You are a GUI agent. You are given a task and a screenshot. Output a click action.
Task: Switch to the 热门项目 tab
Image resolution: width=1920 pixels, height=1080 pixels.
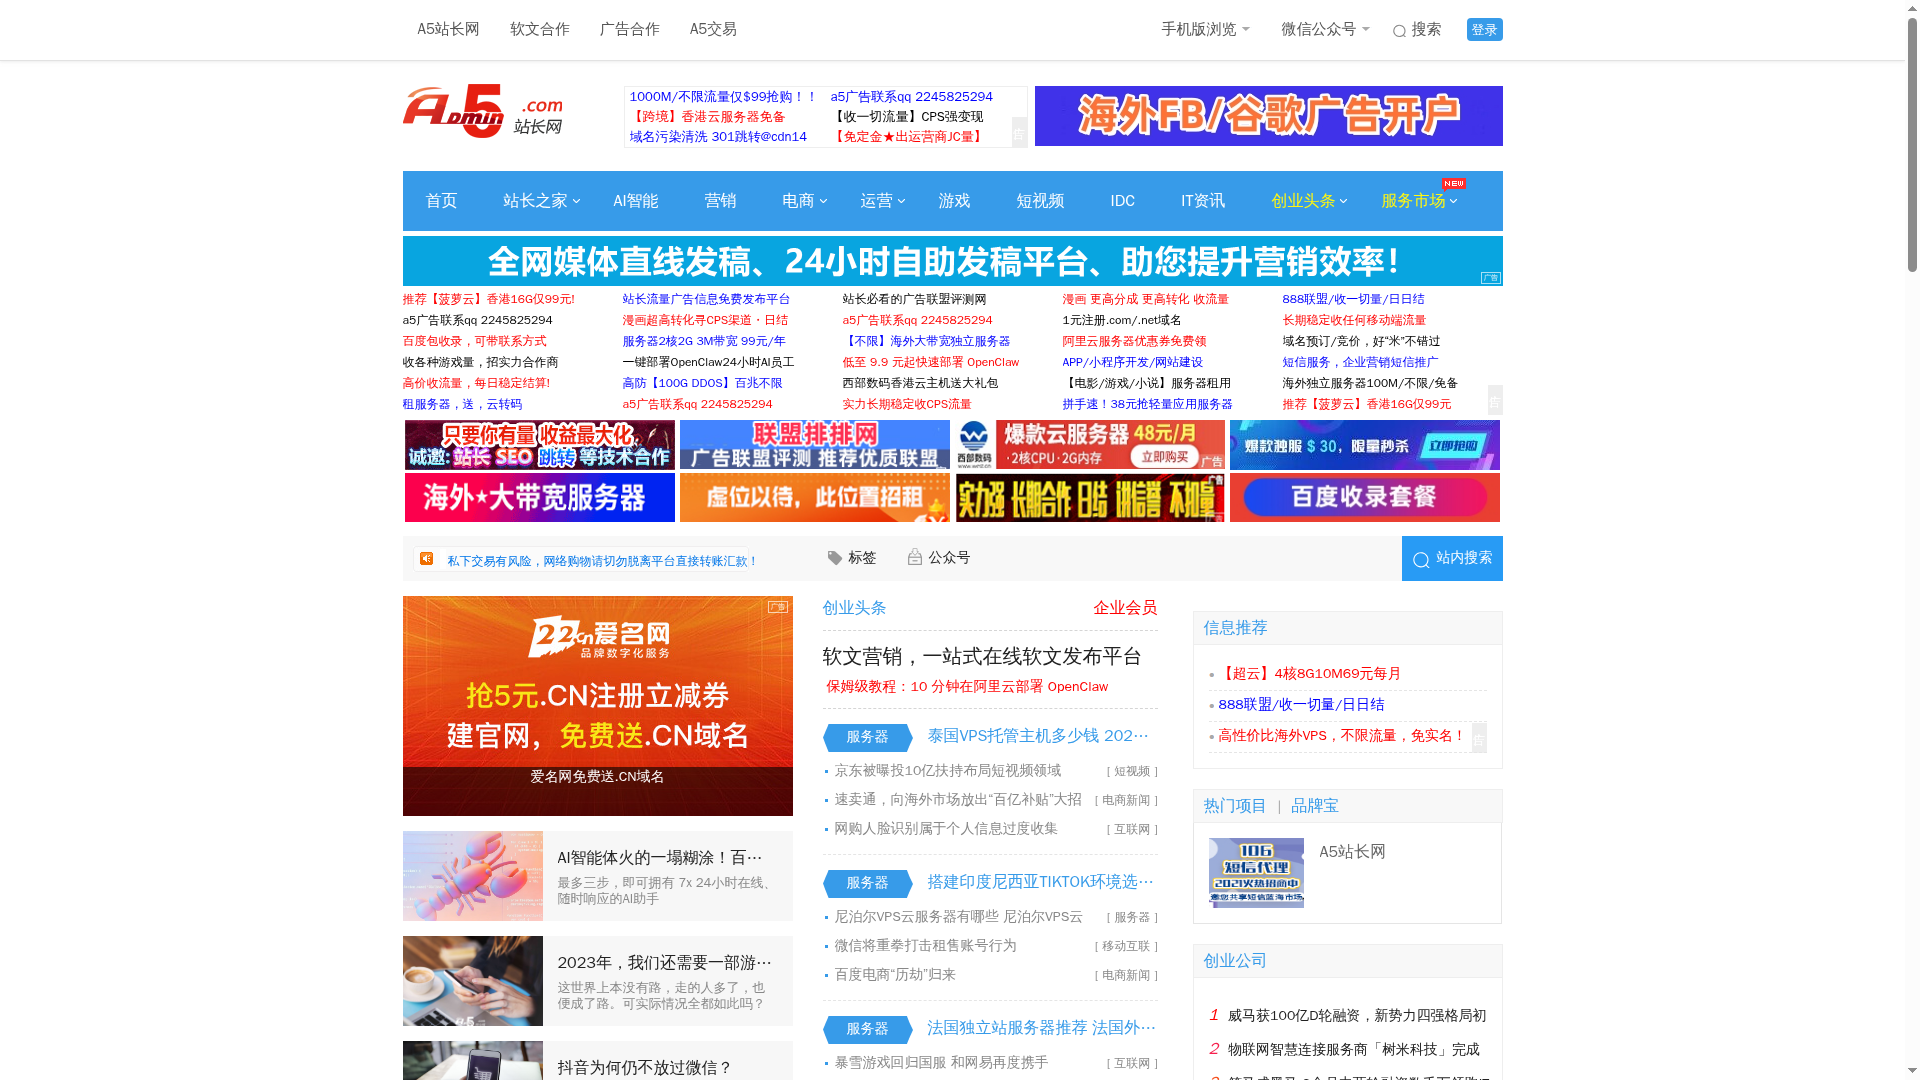(1235, 806)
